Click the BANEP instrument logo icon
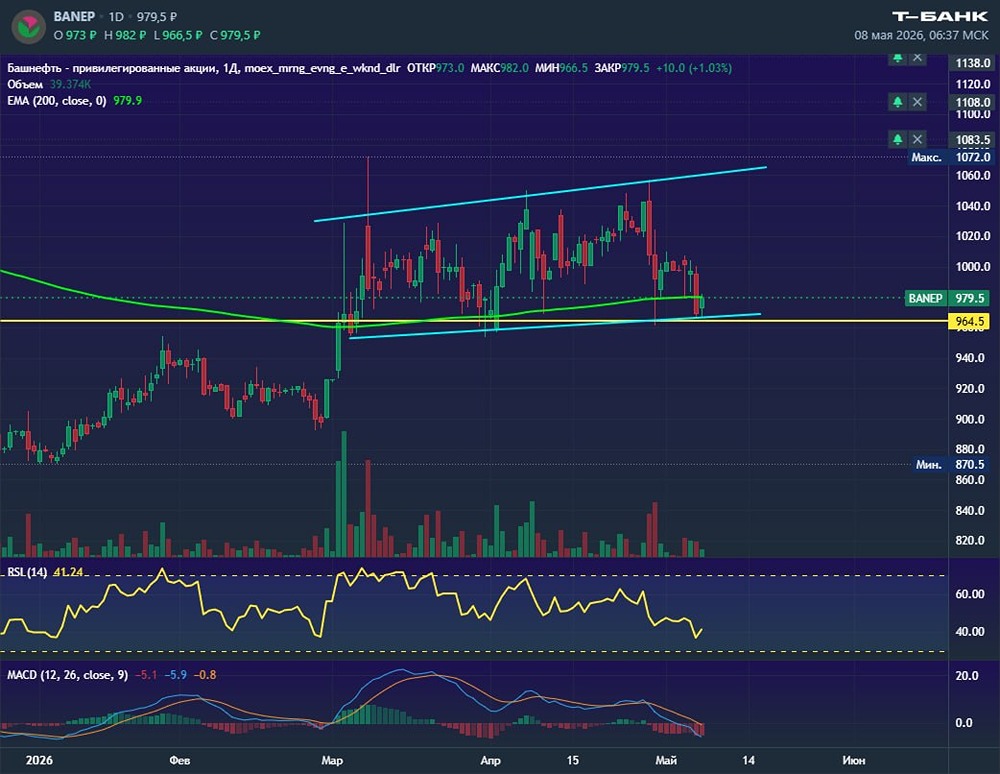The width and height of the screenshot is (1000, 774). [x=28, y=26]
